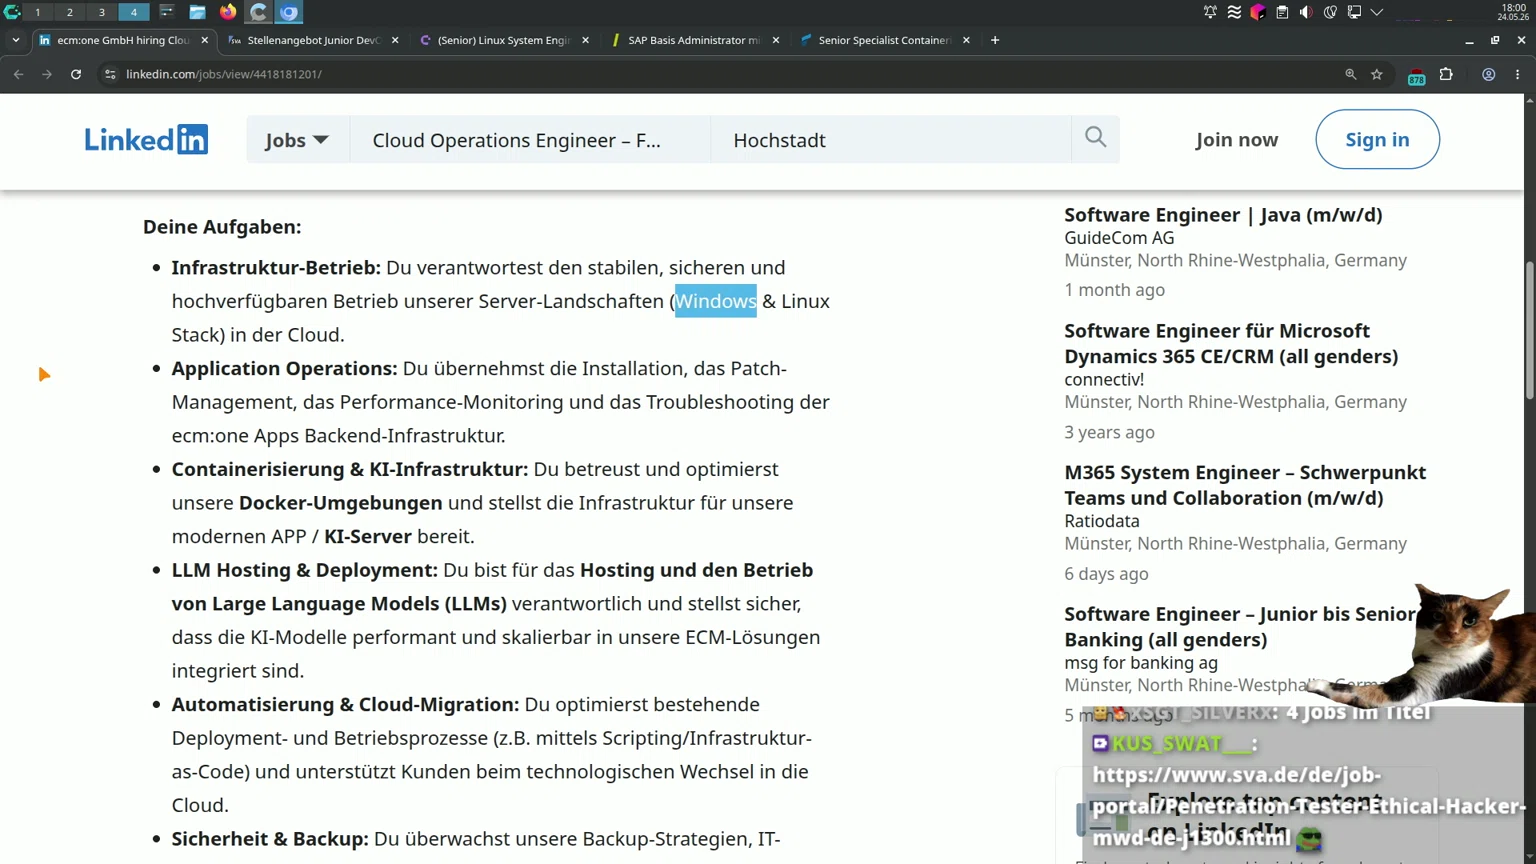Open the Software Engineer Junior bis Senior Banking job
1536x864 pixels.
click(x=1240, y=627)
